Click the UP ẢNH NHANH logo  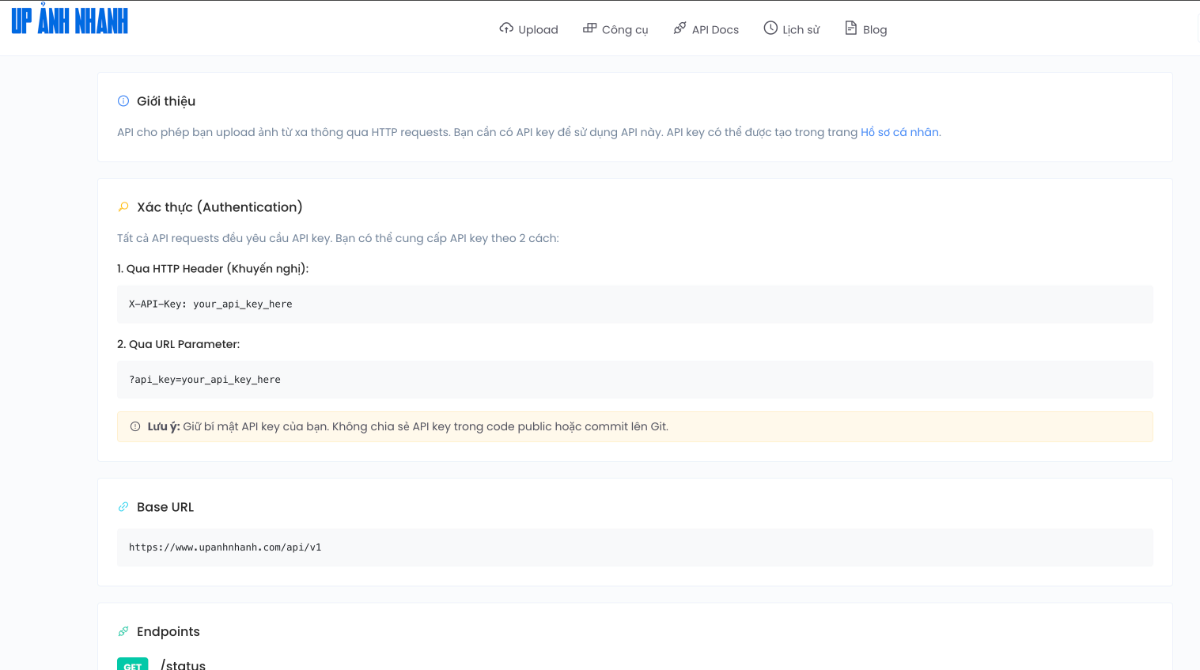pos(70,21)
